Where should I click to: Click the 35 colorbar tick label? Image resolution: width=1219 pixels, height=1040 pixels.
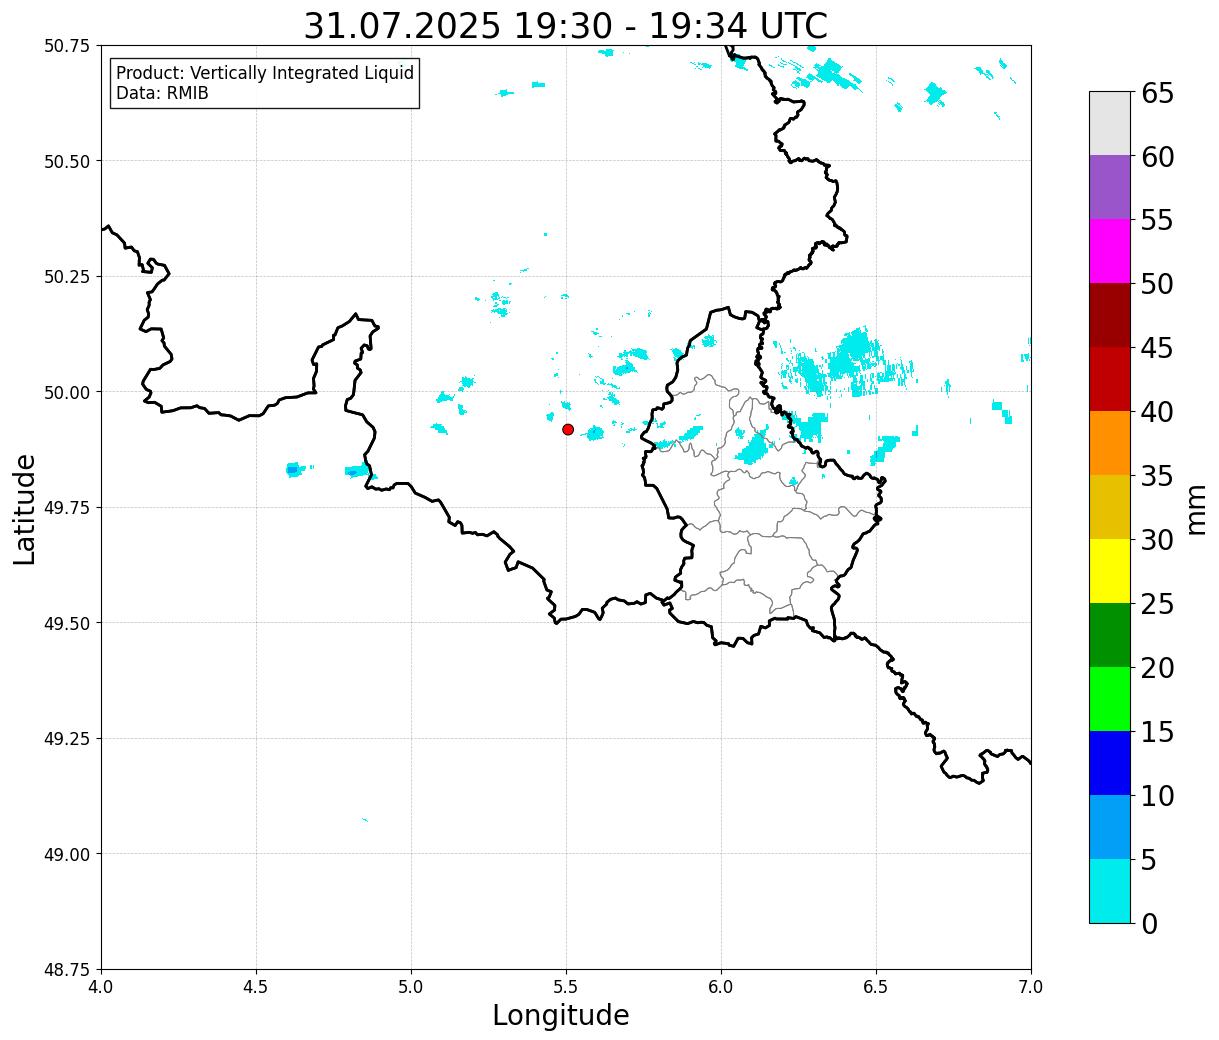tap(1157, 477)
